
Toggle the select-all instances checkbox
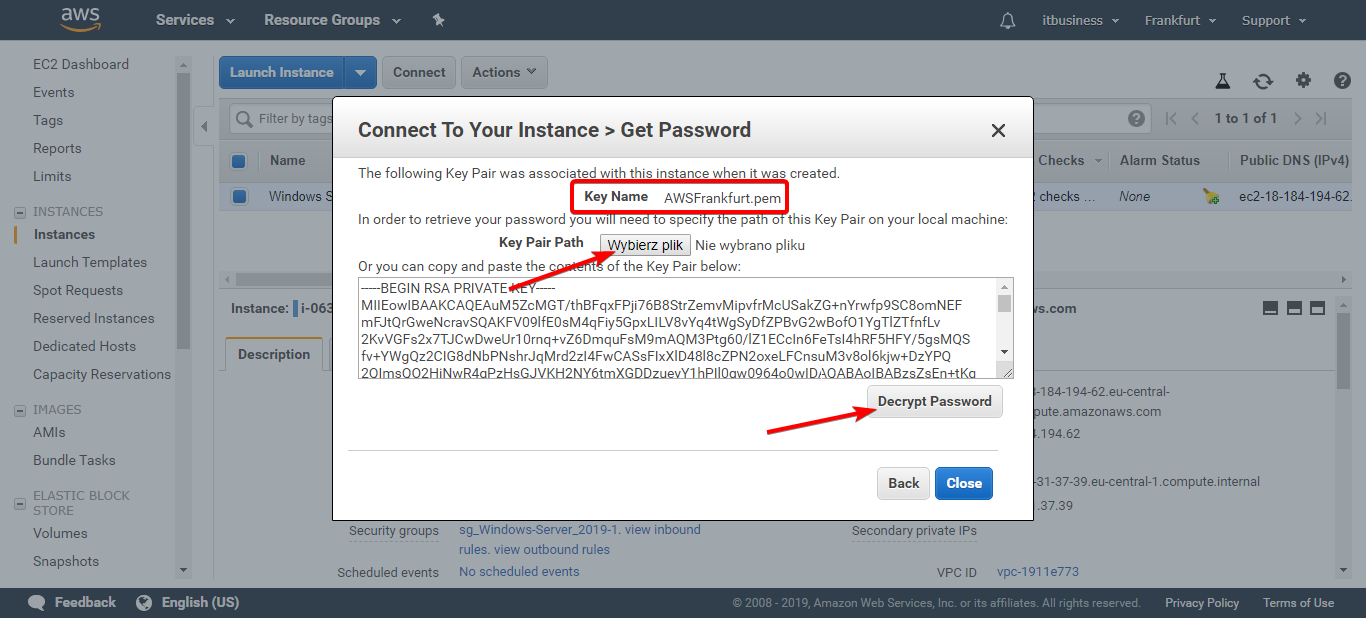[239, 161]
